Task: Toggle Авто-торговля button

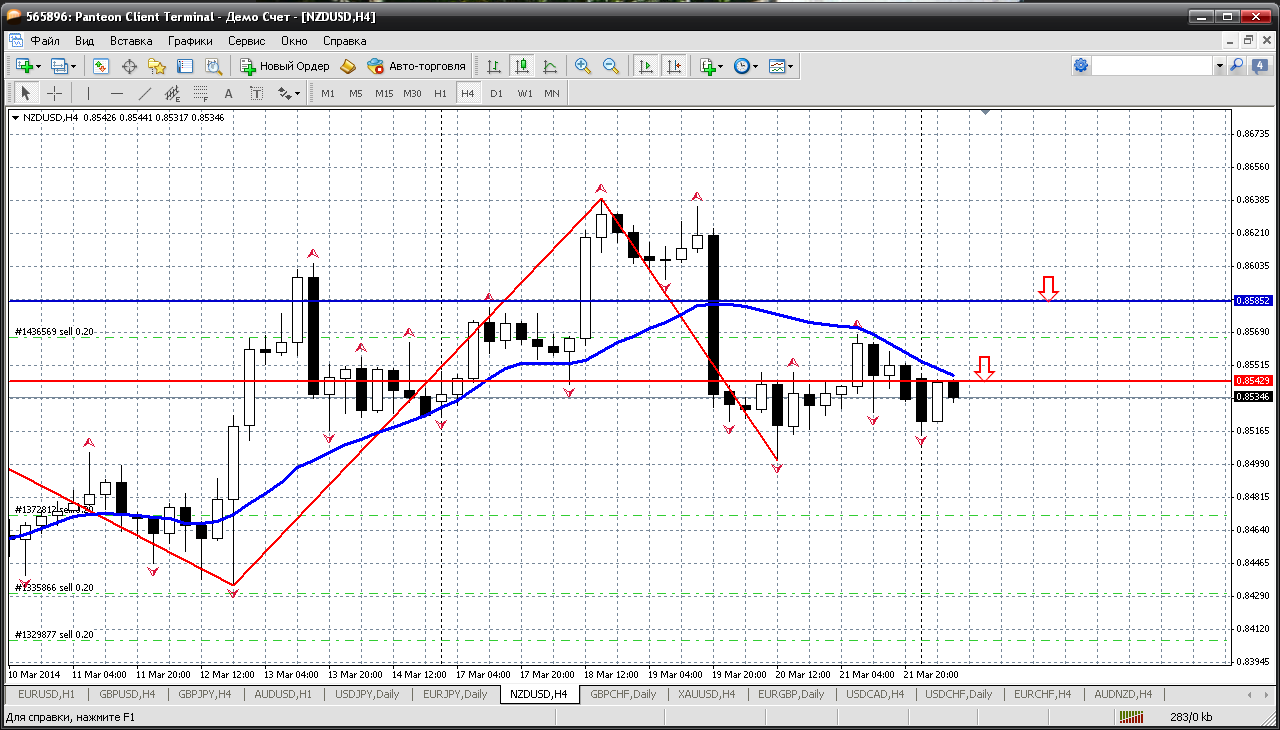Action: (x=416, y=66)
